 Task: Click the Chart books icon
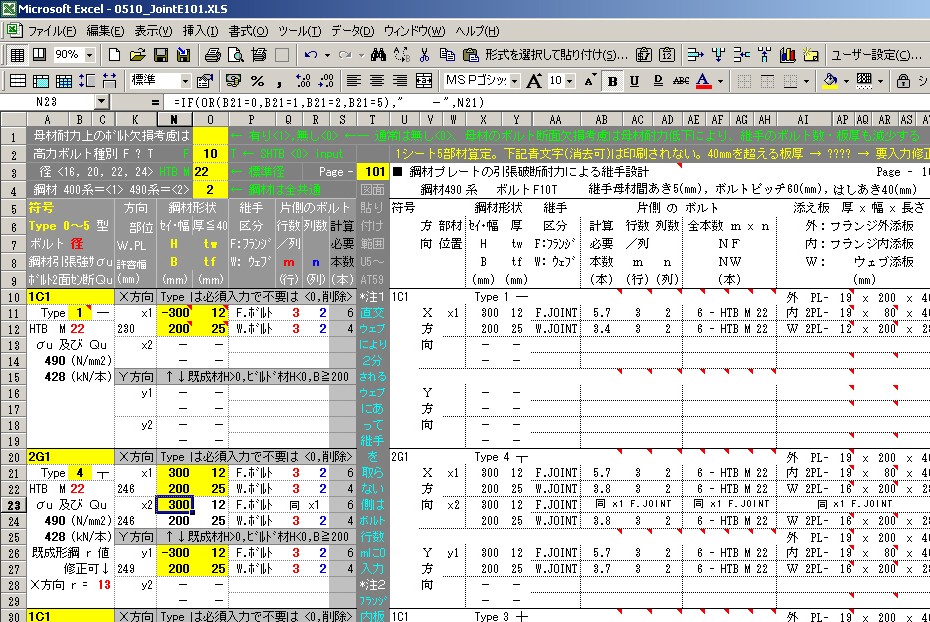pos(788,55)
